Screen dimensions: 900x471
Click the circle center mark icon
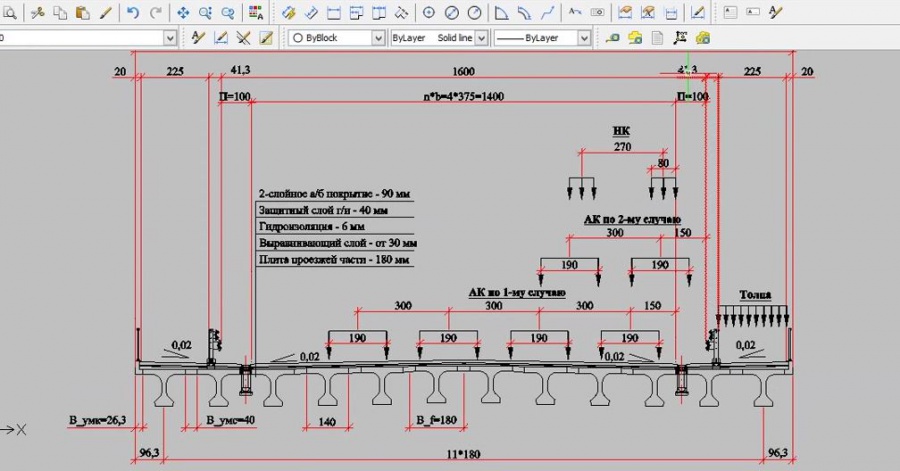tap(429, 13)
